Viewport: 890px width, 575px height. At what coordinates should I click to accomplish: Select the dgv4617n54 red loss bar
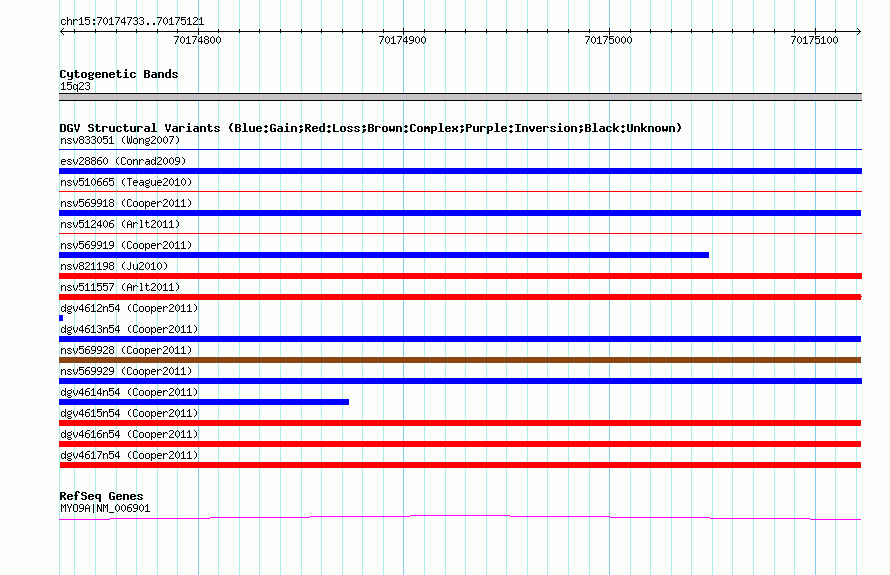coord(460,465)
